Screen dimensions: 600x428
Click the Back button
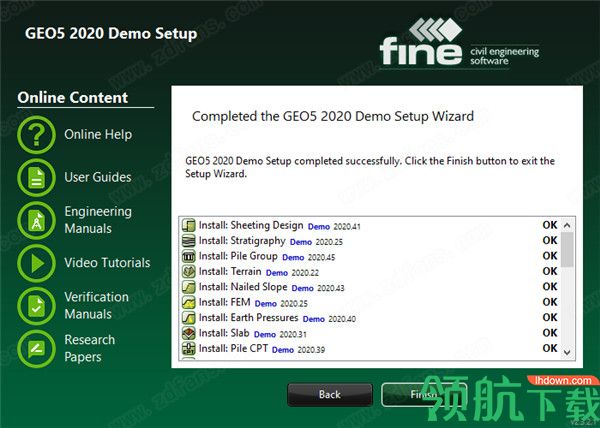point(330,394)
